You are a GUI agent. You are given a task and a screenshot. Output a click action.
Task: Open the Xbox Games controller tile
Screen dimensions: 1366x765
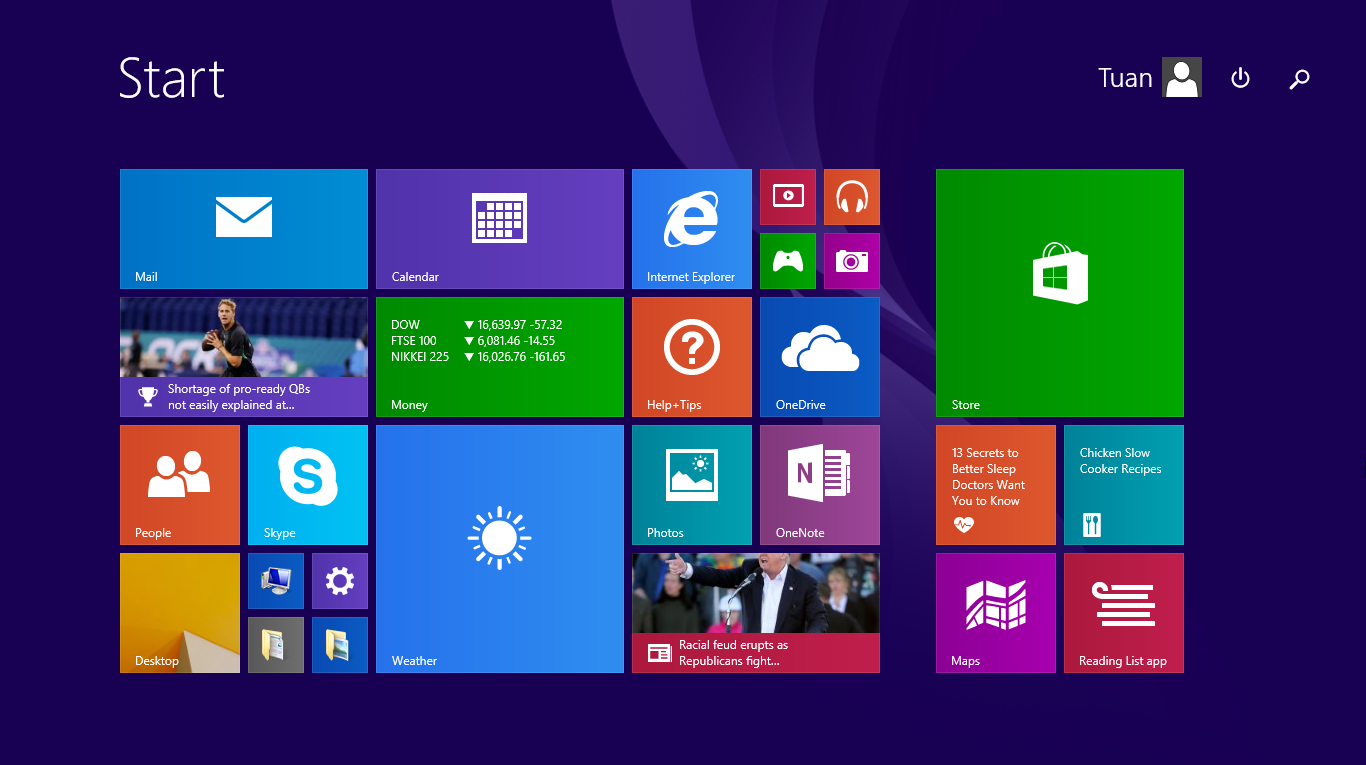[788, 261]
